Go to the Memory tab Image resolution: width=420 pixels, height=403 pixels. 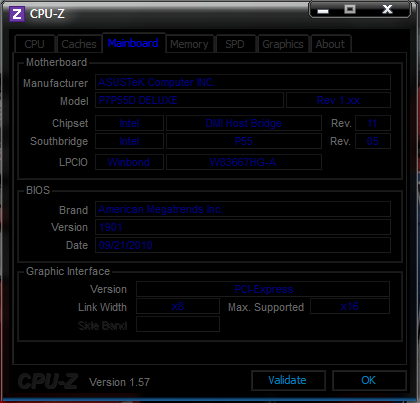click(x=189, y=44)
